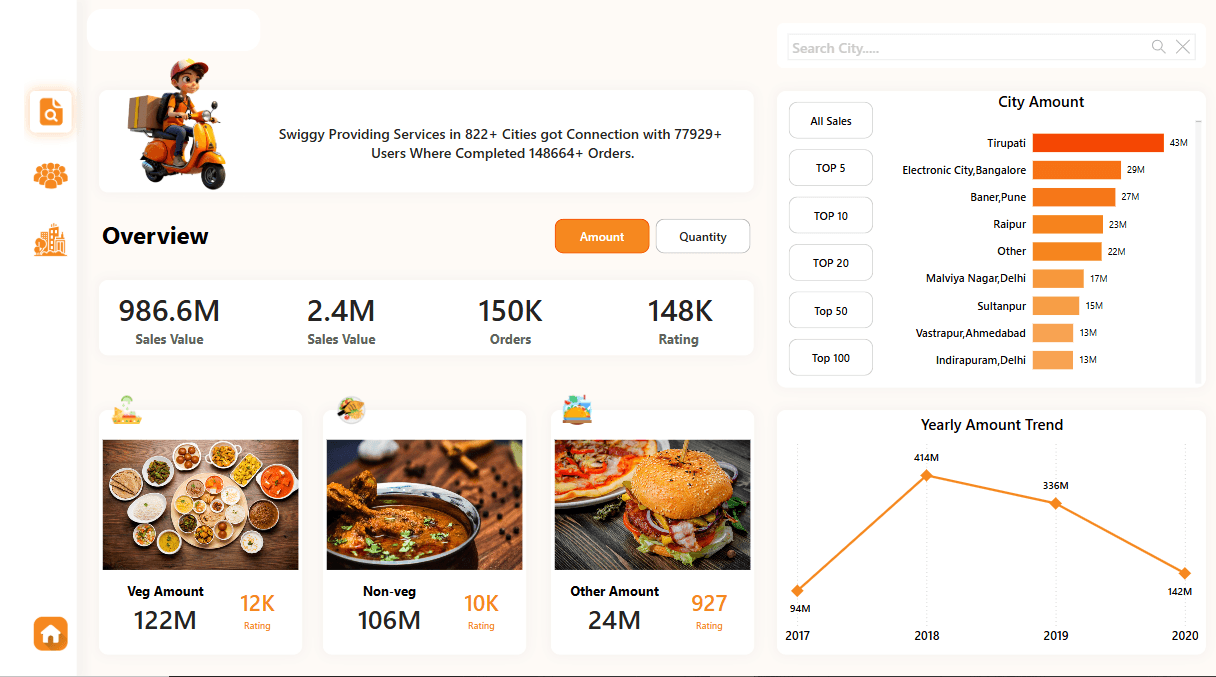Filter cities by TOP 5

pos(831,168)
